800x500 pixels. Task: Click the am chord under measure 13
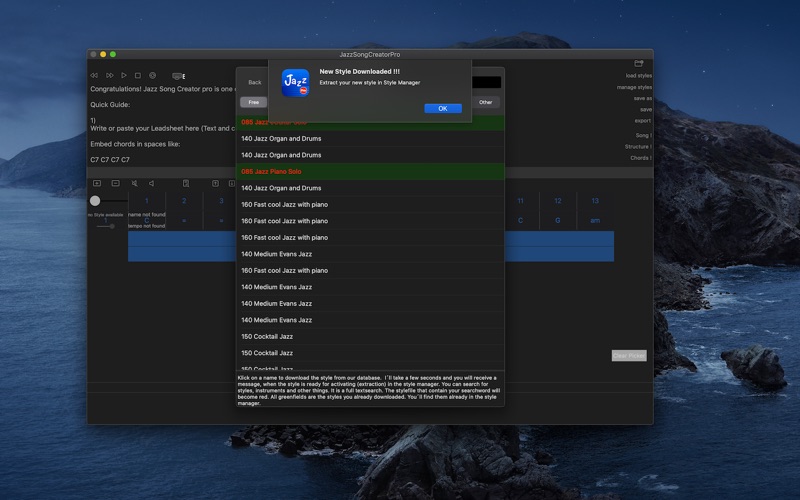[x=595, y=220]
